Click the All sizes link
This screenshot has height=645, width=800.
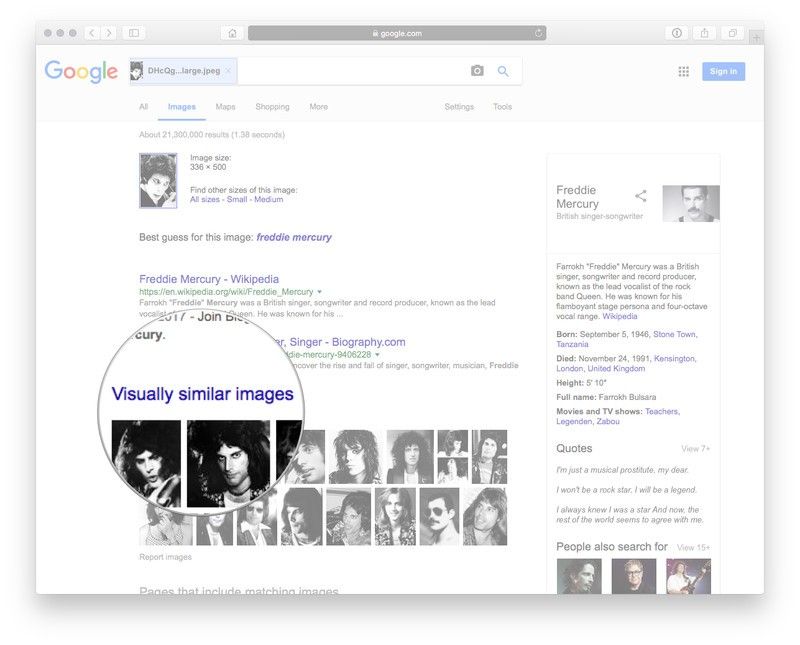[x=203, y=200]
